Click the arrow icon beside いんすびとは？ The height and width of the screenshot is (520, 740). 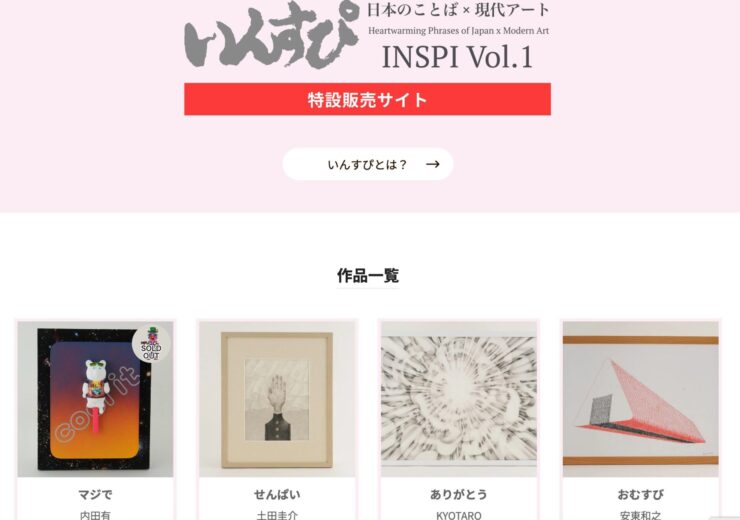[433, 164]
